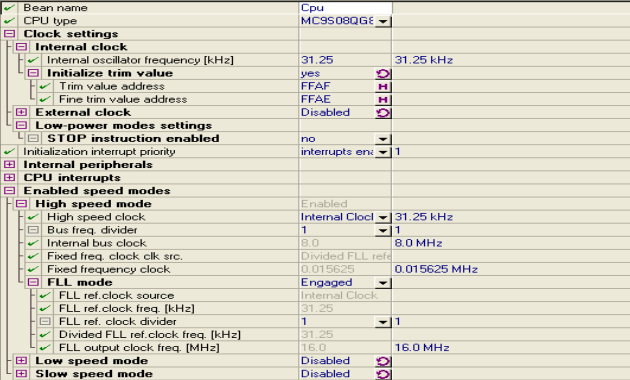Click the 16.0 MHz FLL output value
The width and height of the screenshot is (630, 380).
point(422,347)
